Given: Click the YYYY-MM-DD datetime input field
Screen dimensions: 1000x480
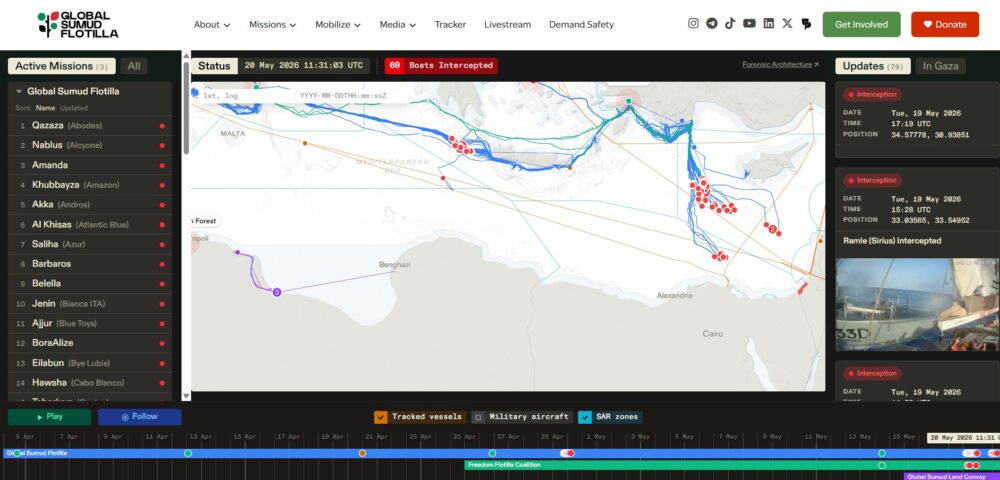Looking at the screenshot, I should 352,96.
